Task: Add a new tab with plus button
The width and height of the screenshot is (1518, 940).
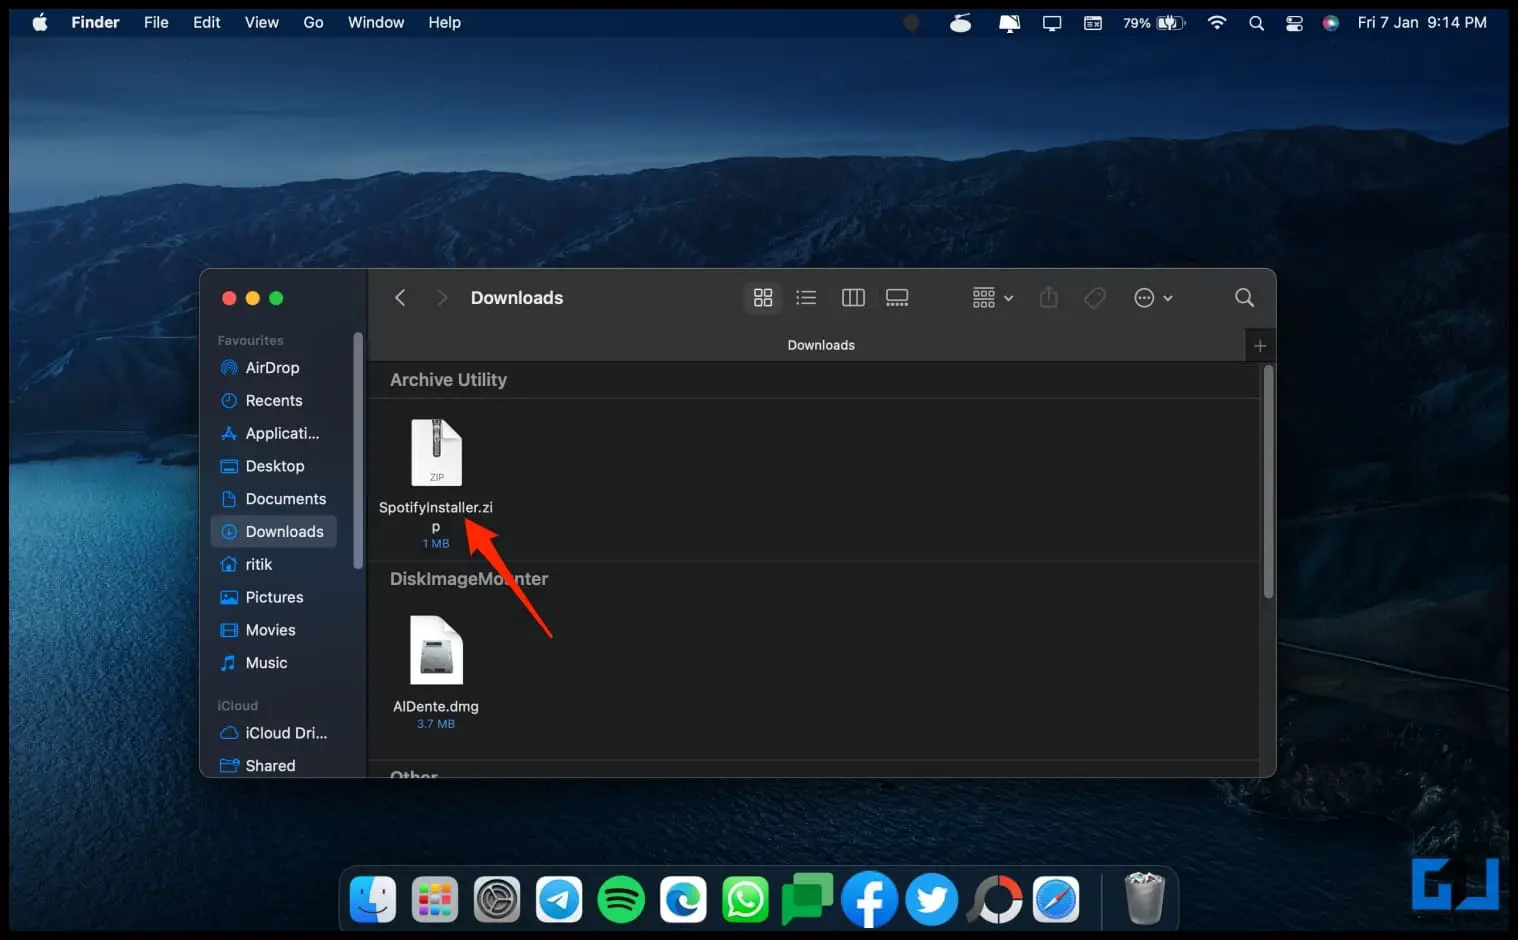Action: coord(1260,345)
